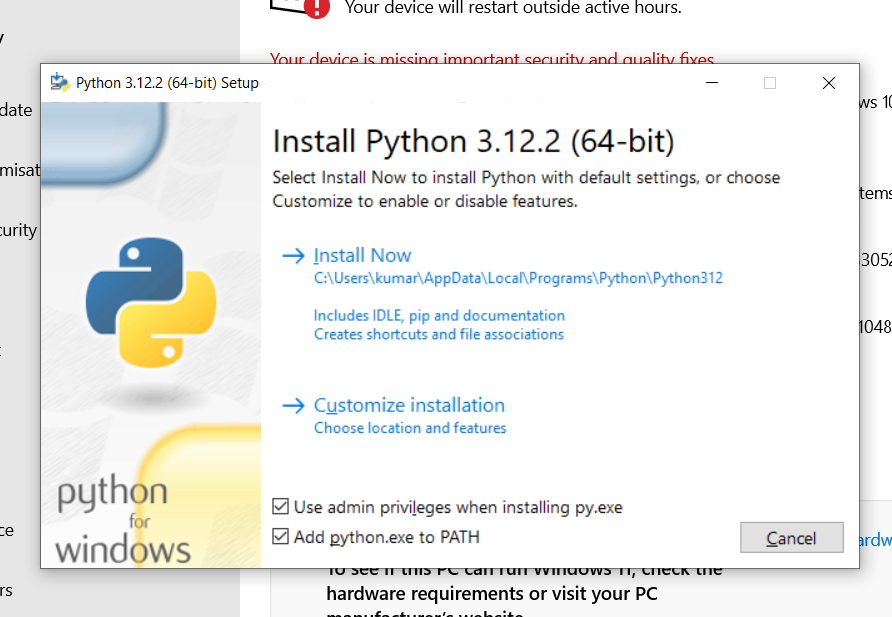This screenshot has width=892, height=617.
Task: Start installation with the Install Now link
Action: tap(362, 256)
